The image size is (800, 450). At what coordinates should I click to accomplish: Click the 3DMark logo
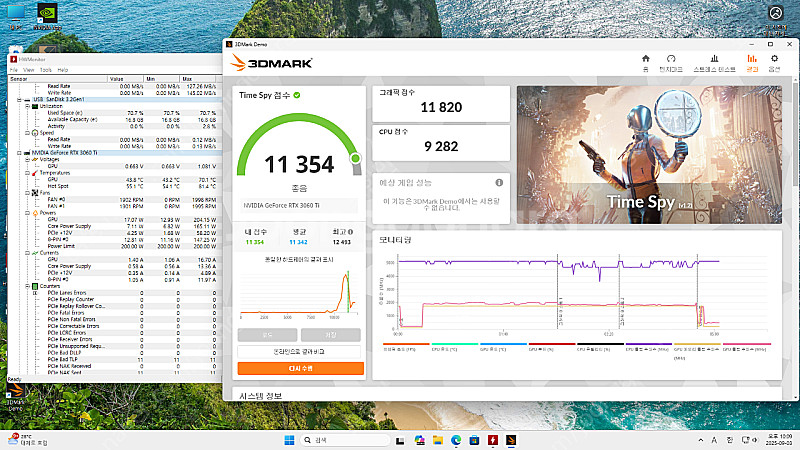pos(271,63)
